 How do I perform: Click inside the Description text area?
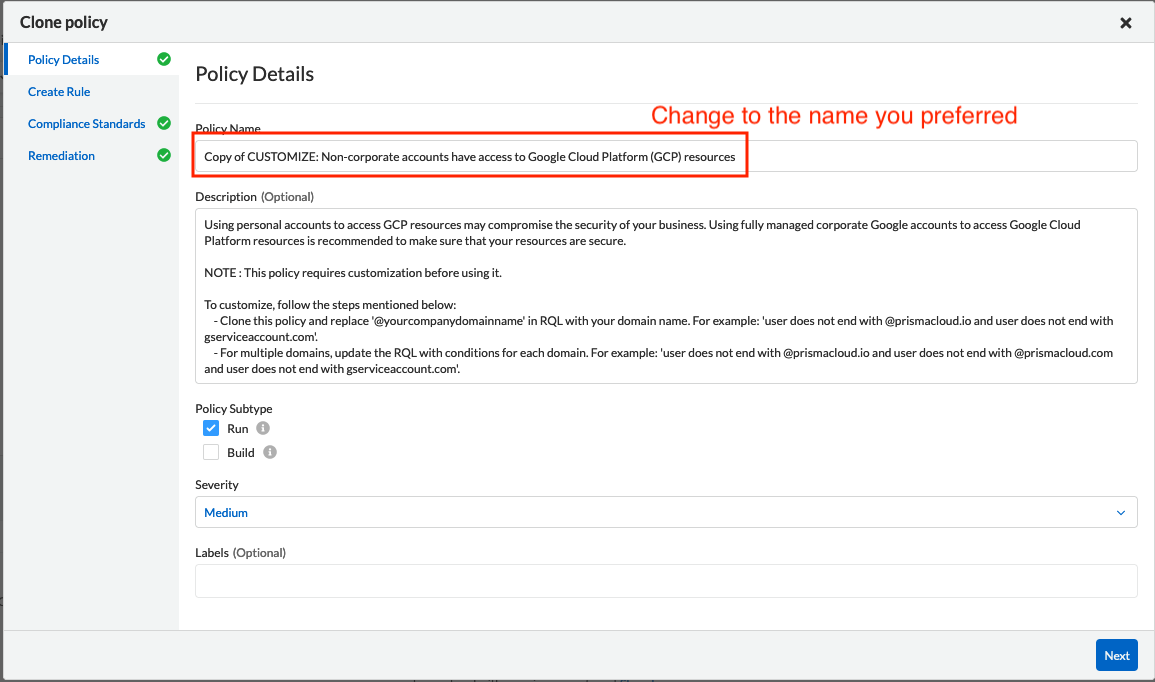tap(666, 296)
